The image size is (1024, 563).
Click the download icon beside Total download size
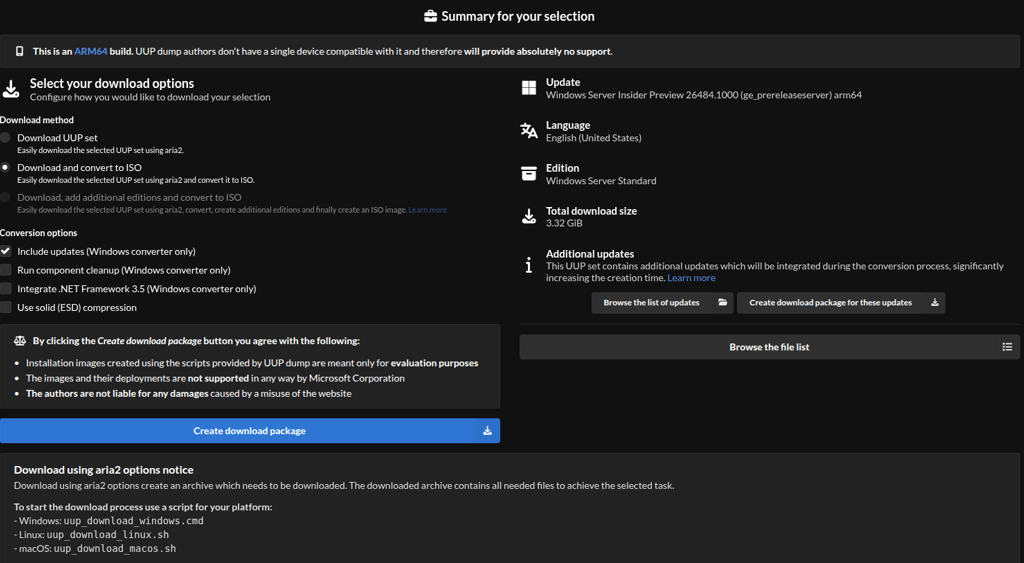529,217
